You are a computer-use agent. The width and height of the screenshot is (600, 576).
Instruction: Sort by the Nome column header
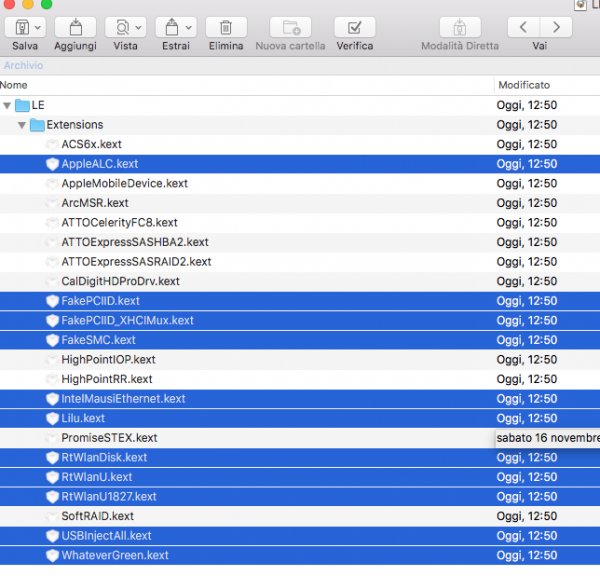(x=14, y=85)
